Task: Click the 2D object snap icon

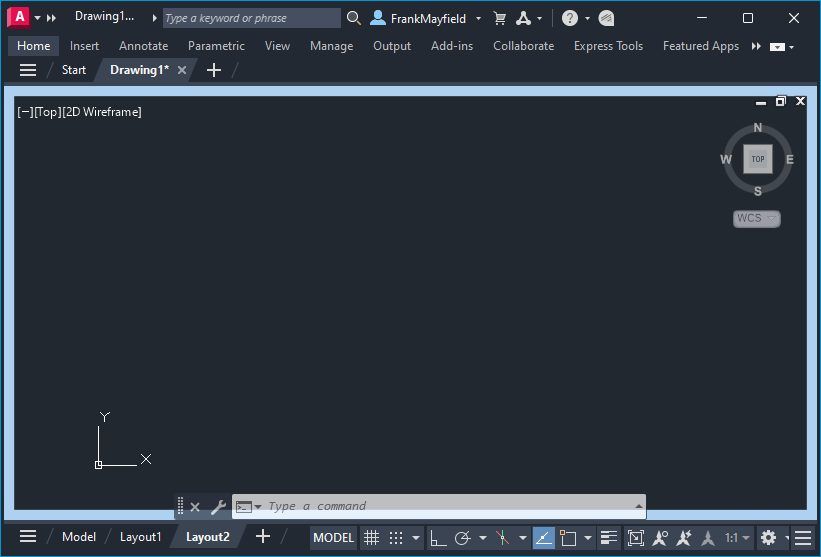Action: pos(568,538)
